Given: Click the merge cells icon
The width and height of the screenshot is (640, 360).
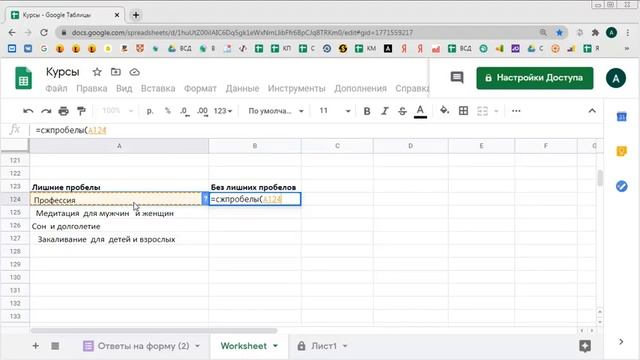Looking at the screenshot, I should click(x=482, y=111).
